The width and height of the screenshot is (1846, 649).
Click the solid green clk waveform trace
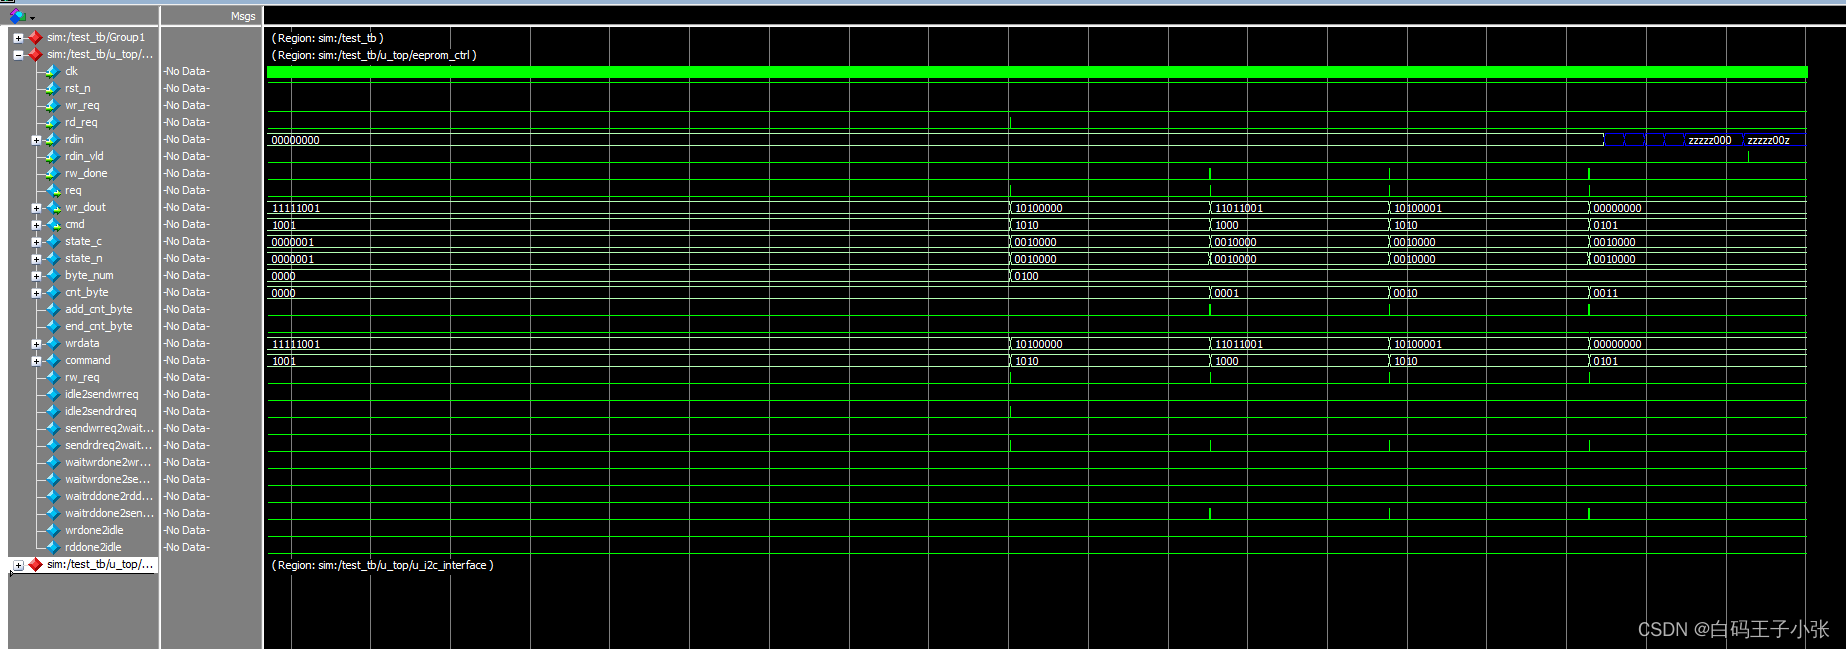[1037, 72]
